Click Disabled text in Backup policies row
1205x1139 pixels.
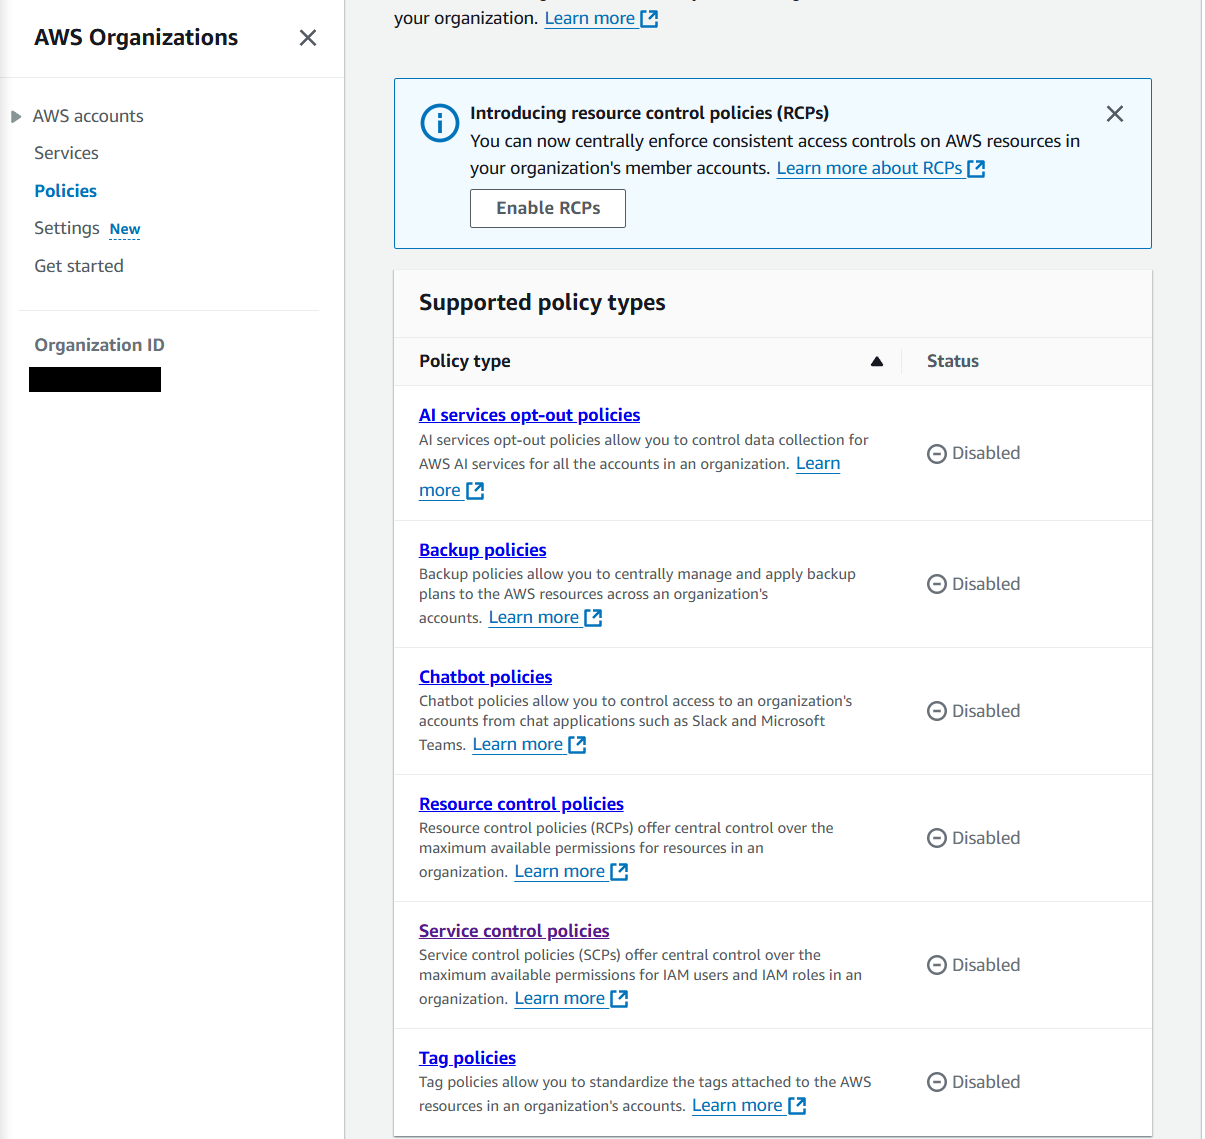point(986,584)
